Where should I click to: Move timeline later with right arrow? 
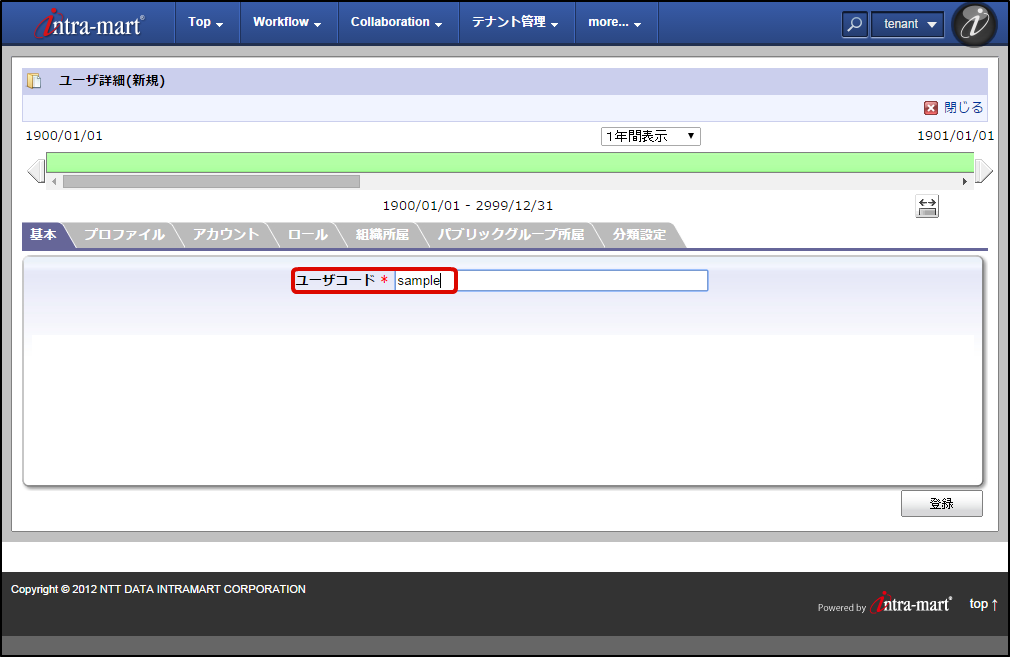[984, 171]
